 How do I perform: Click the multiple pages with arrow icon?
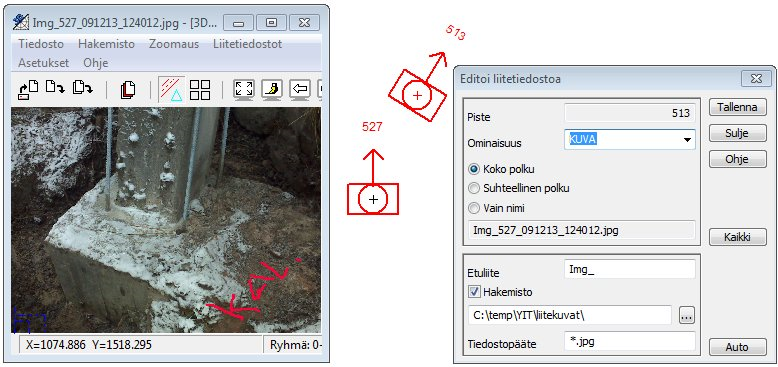point(82,88)
